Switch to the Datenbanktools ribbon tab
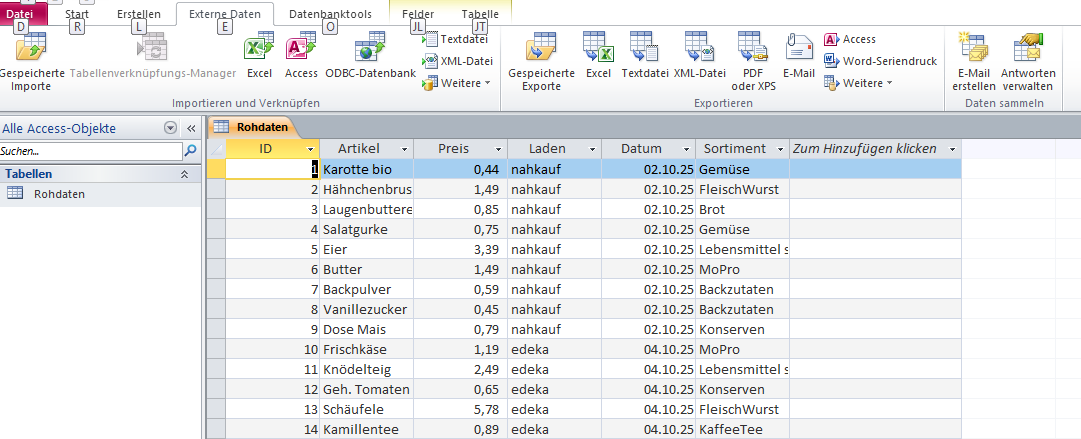The width and height of the screenshot is (1081, 439). click(330, 14)
